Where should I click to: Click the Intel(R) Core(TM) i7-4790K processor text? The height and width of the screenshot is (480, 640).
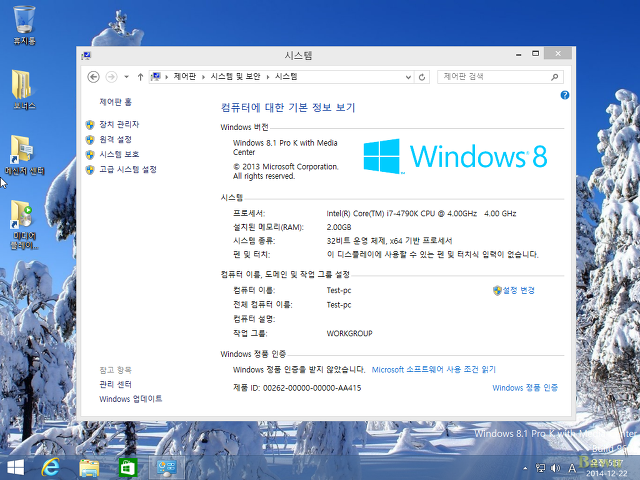pos(421,213)
